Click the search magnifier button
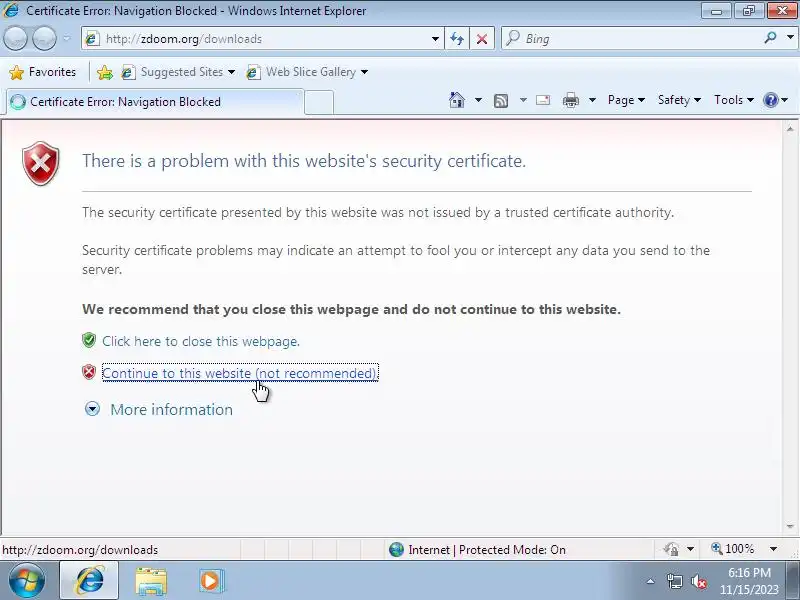800x600 pixels. [x=770, y=38]
